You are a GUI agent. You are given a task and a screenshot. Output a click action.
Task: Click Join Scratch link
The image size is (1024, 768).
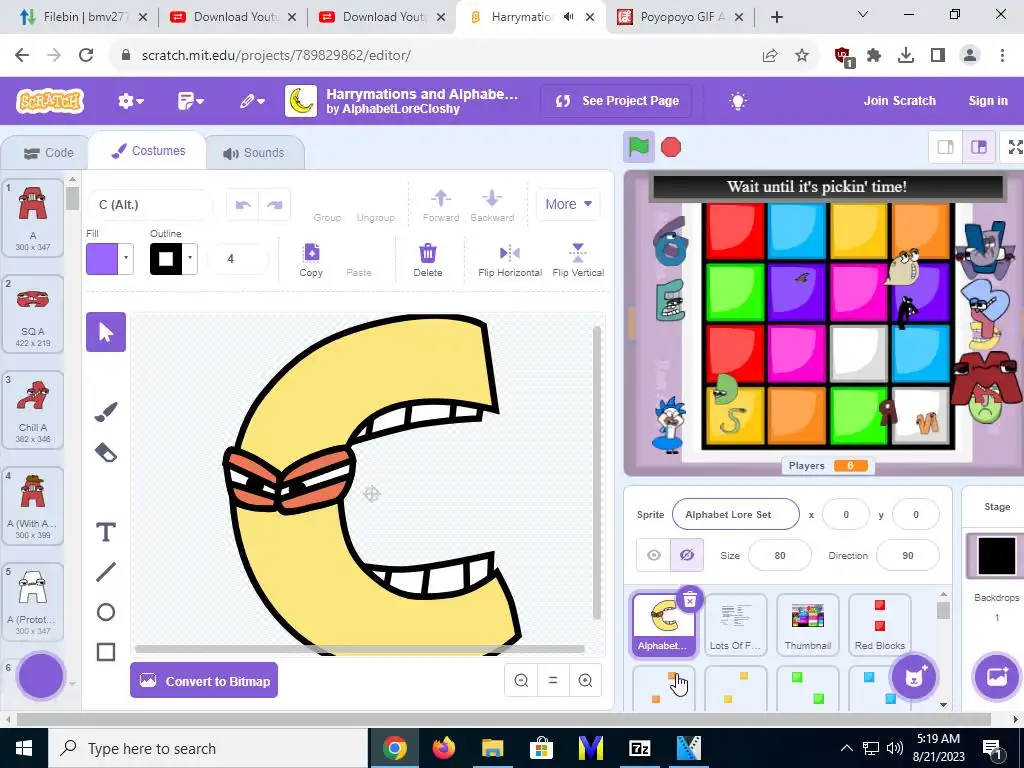899,101
